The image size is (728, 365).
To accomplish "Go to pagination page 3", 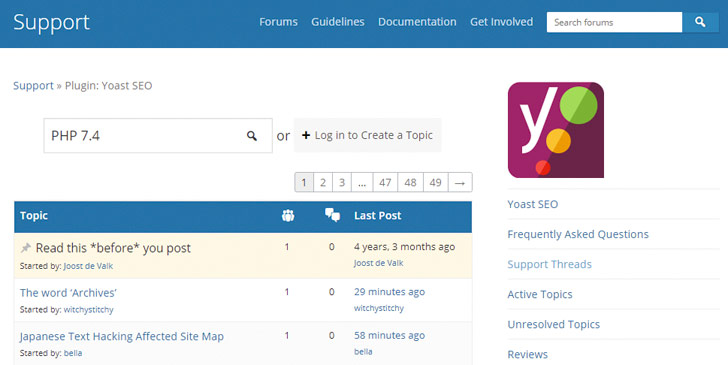I will [x=342, y=182].
